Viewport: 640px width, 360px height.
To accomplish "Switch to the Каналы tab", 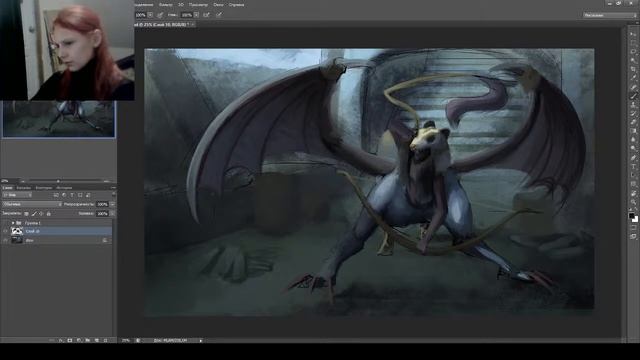I will (23, 188).
